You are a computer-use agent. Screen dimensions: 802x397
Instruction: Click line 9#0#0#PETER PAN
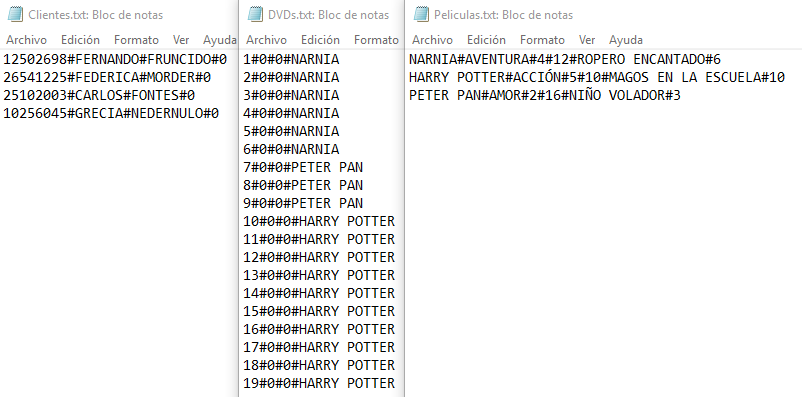[x=303, y=203]
